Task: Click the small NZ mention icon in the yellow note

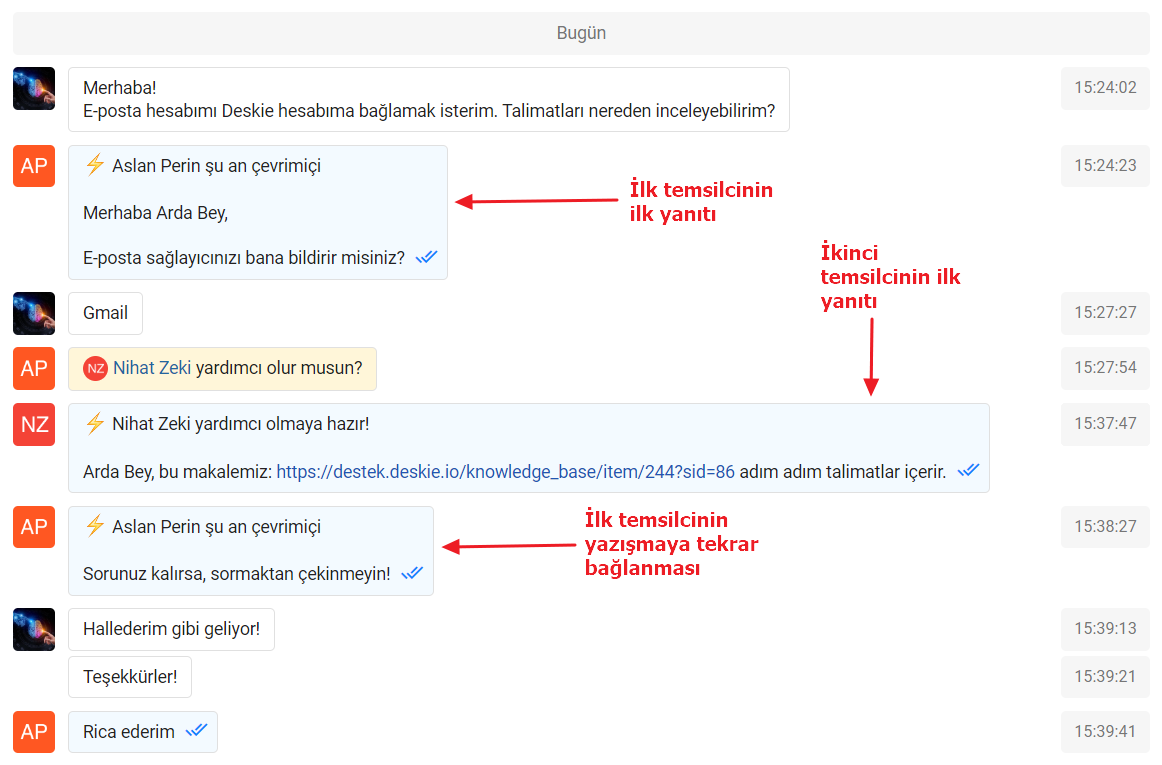Action: click(x=96, y=368)
